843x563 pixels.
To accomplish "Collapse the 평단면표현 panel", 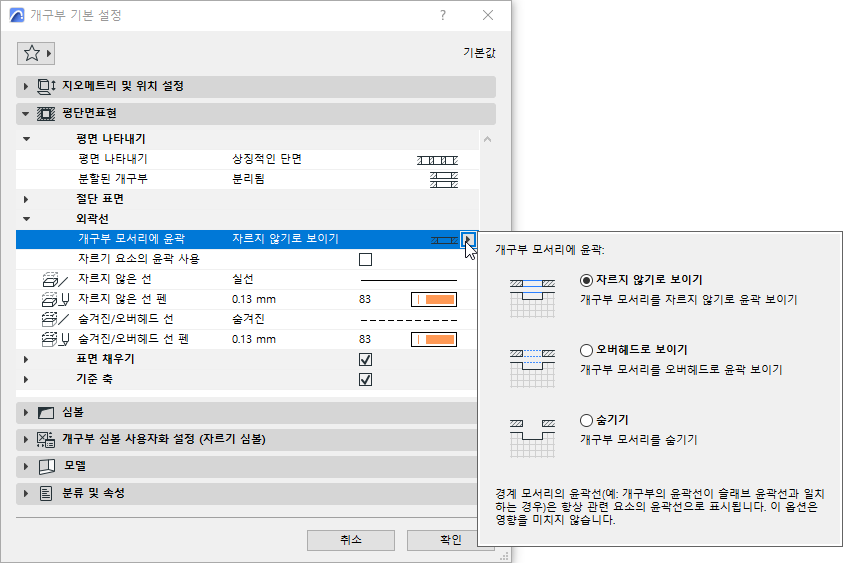I will 25,113.
